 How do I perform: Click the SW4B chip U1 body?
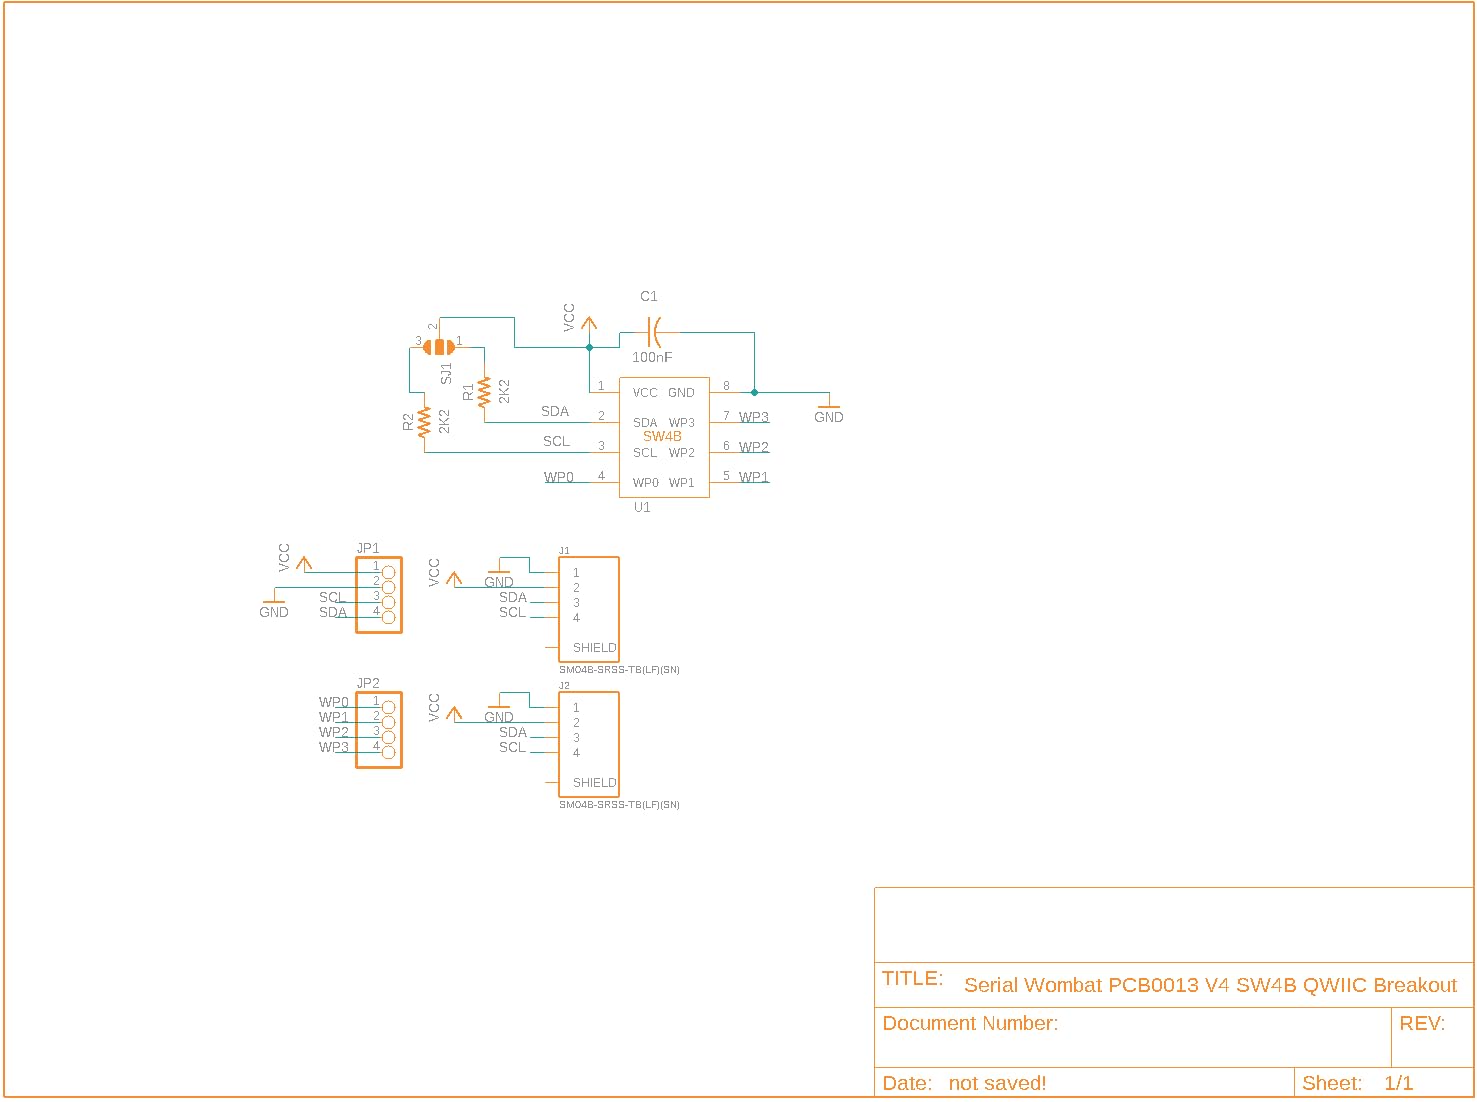pyautogui.click(x=664, y=437)
